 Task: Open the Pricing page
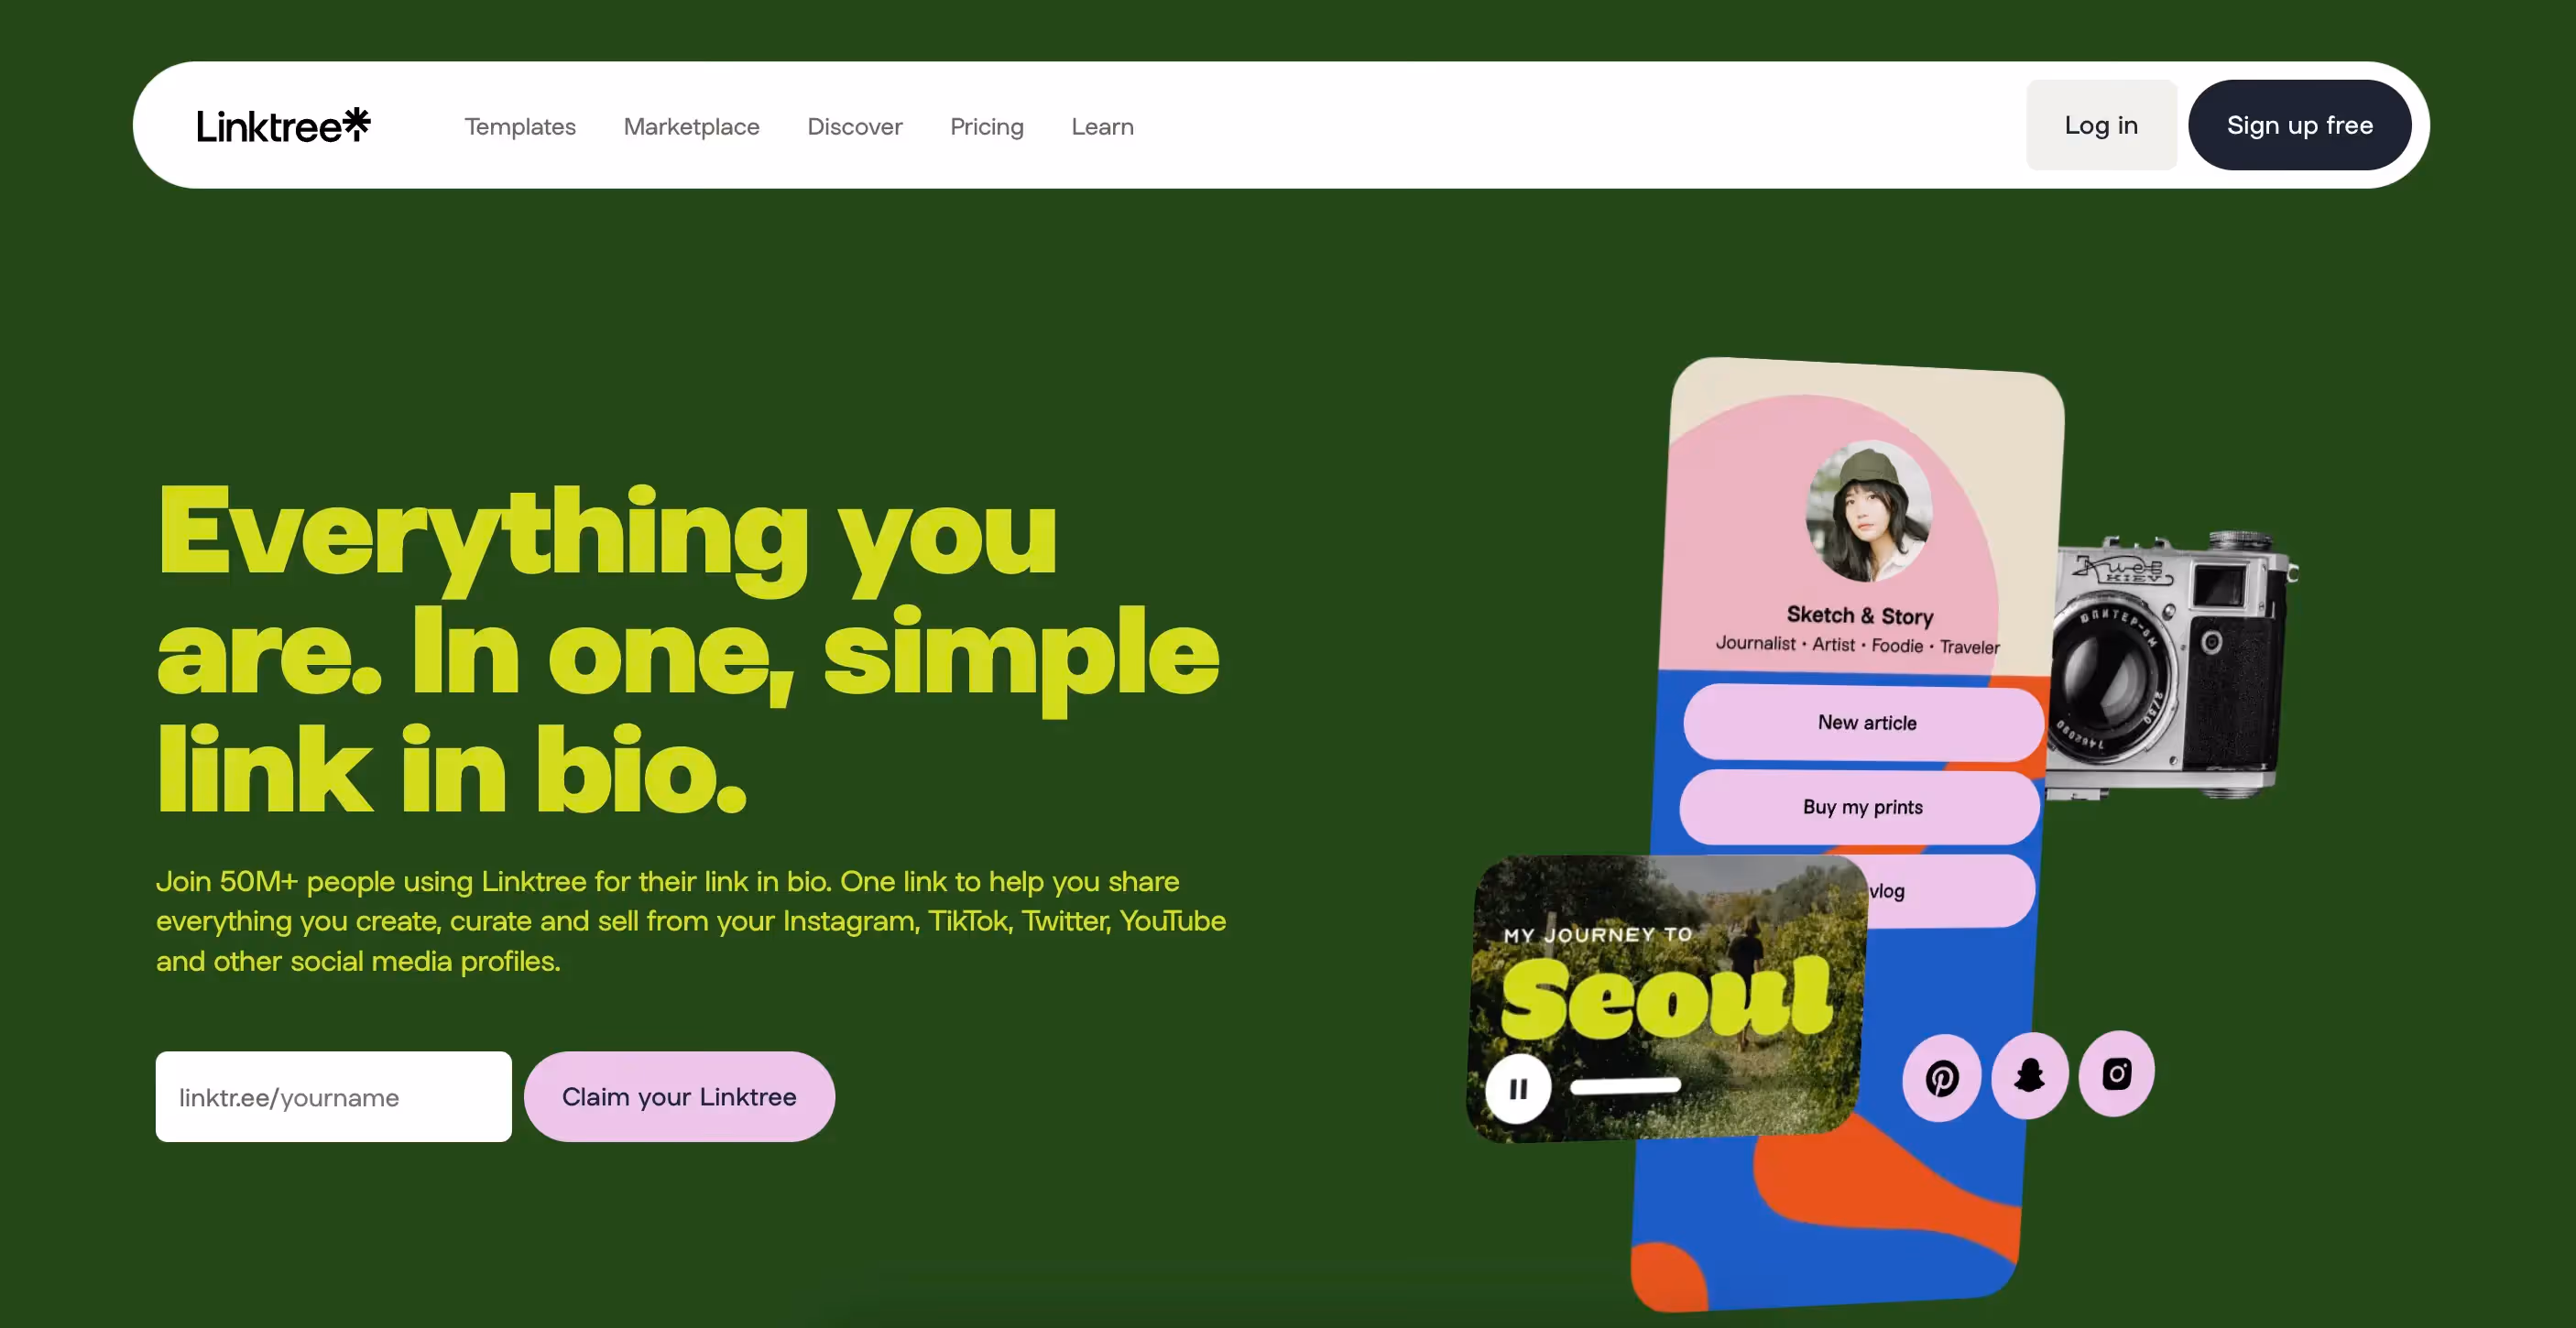(987, 126)
